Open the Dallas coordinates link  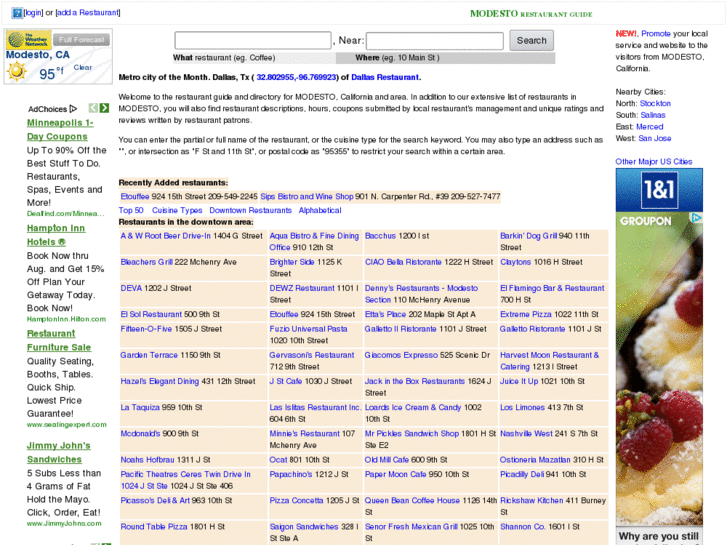pos(296,77)
